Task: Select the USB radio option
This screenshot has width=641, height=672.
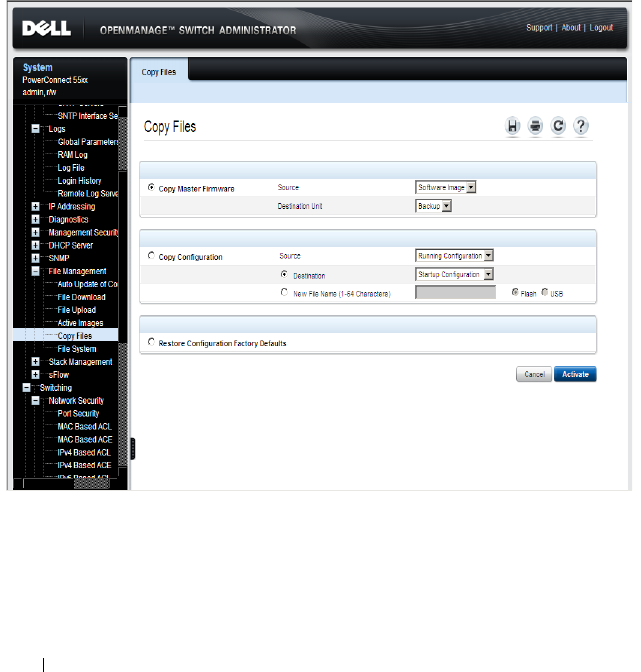Action: click(x=545, y=292)
